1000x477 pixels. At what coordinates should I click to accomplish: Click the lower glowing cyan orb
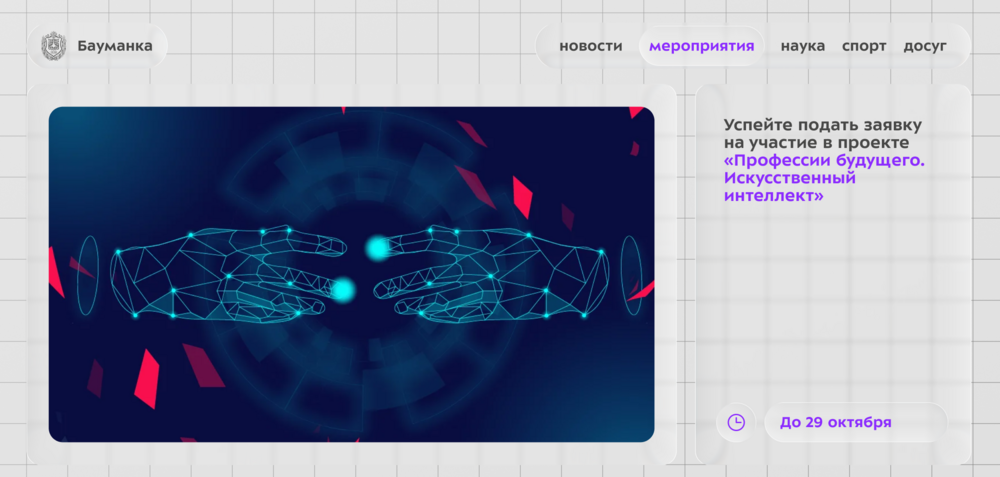pos(343,290)
